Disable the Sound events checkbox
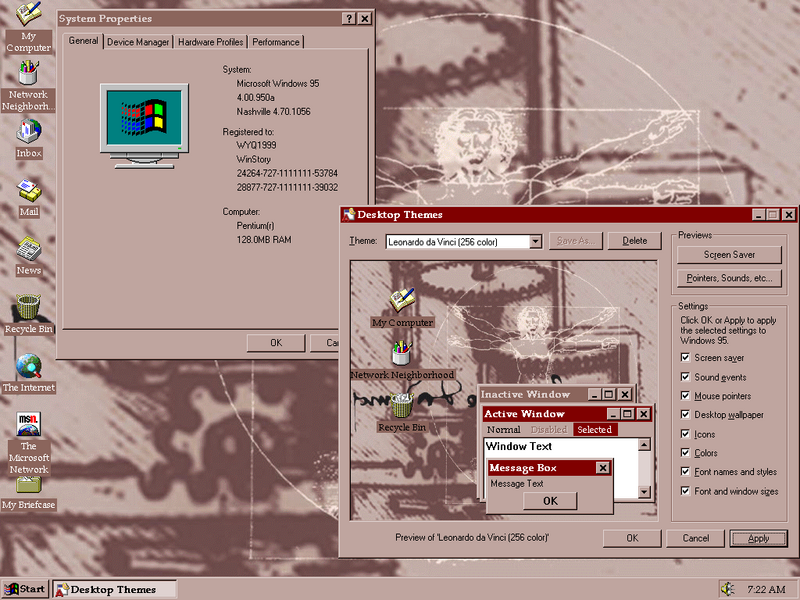Image resolution: width=800 pixels, height=600 pixels. 687,377
